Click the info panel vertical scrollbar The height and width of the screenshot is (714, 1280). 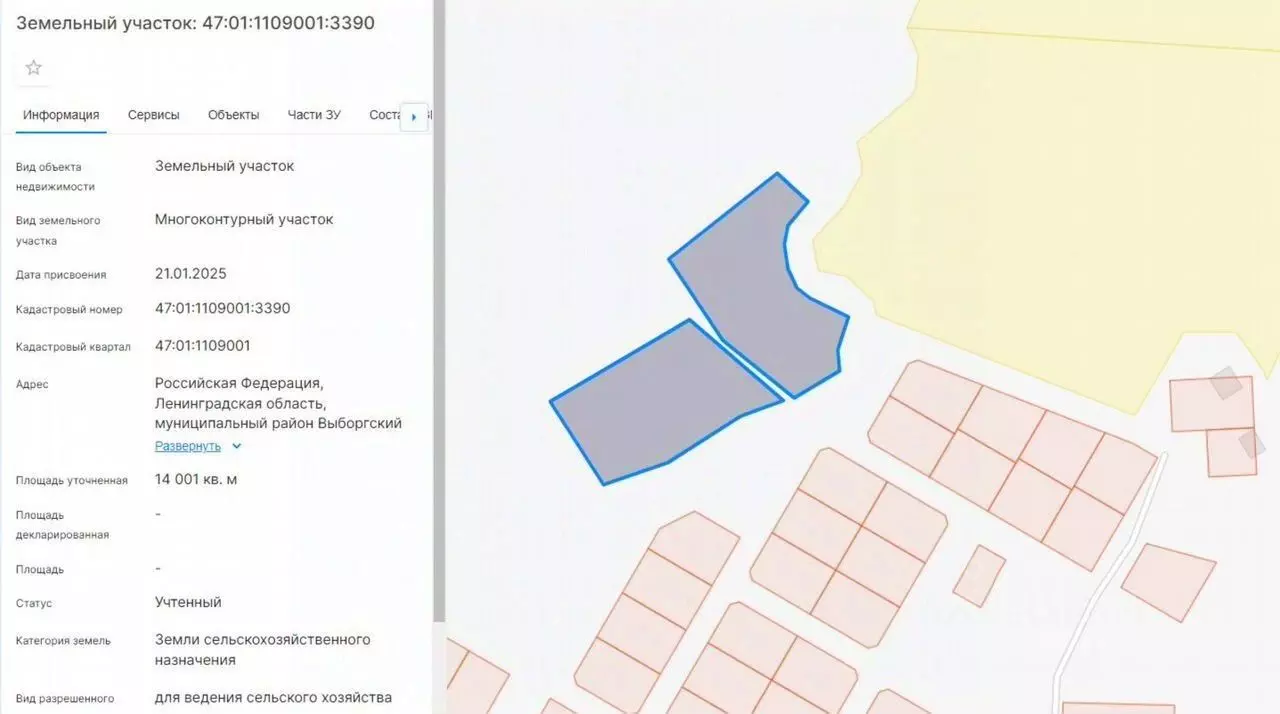438,310
